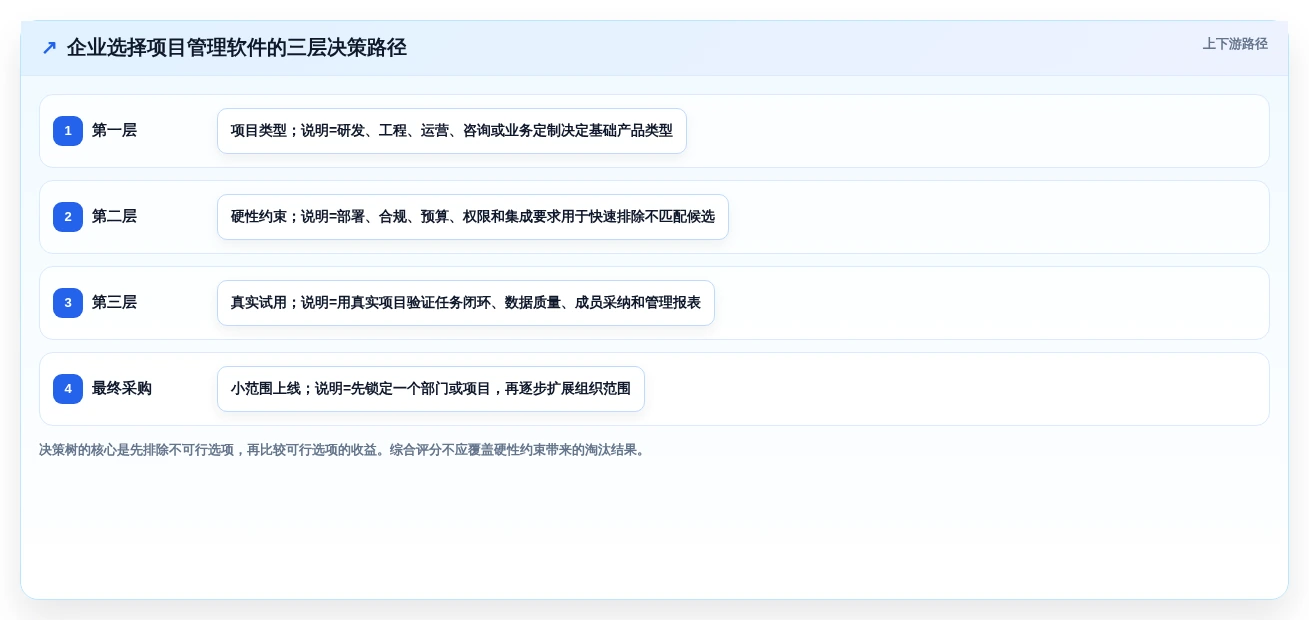Image resolution: width=1309 pixels, height=620 pixels.
Task: Click the 第一层 row label
Action: click(114, 131)
